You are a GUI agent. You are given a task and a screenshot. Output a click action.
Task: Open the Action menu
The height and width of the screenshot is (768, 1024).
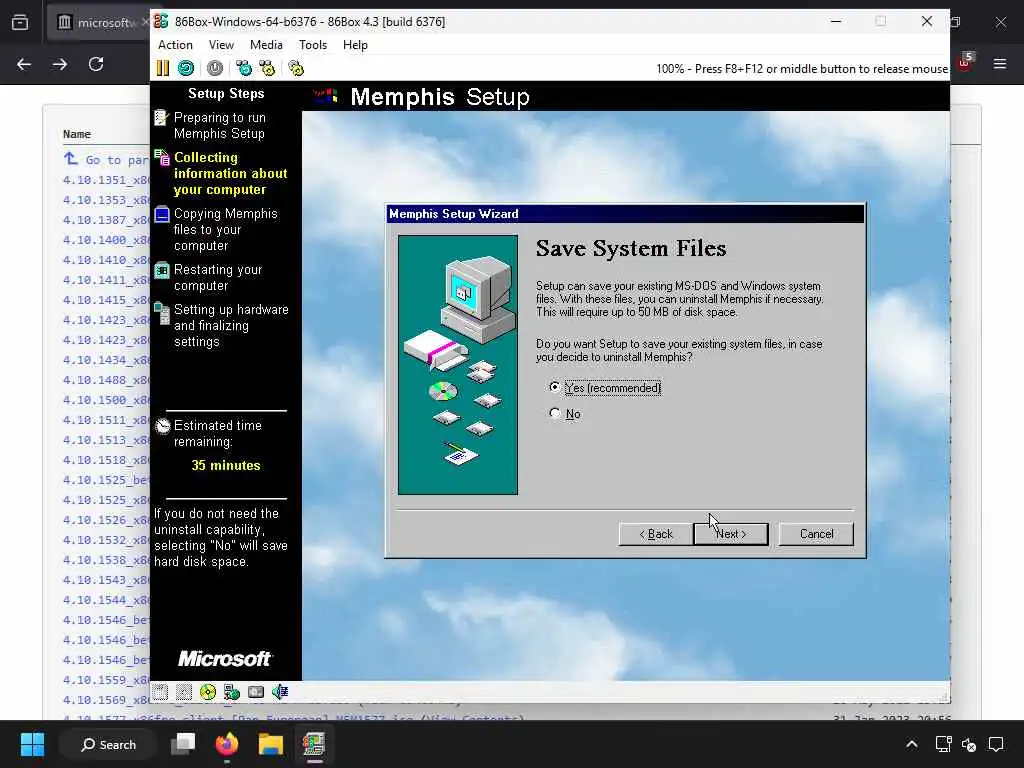(175, 45)
